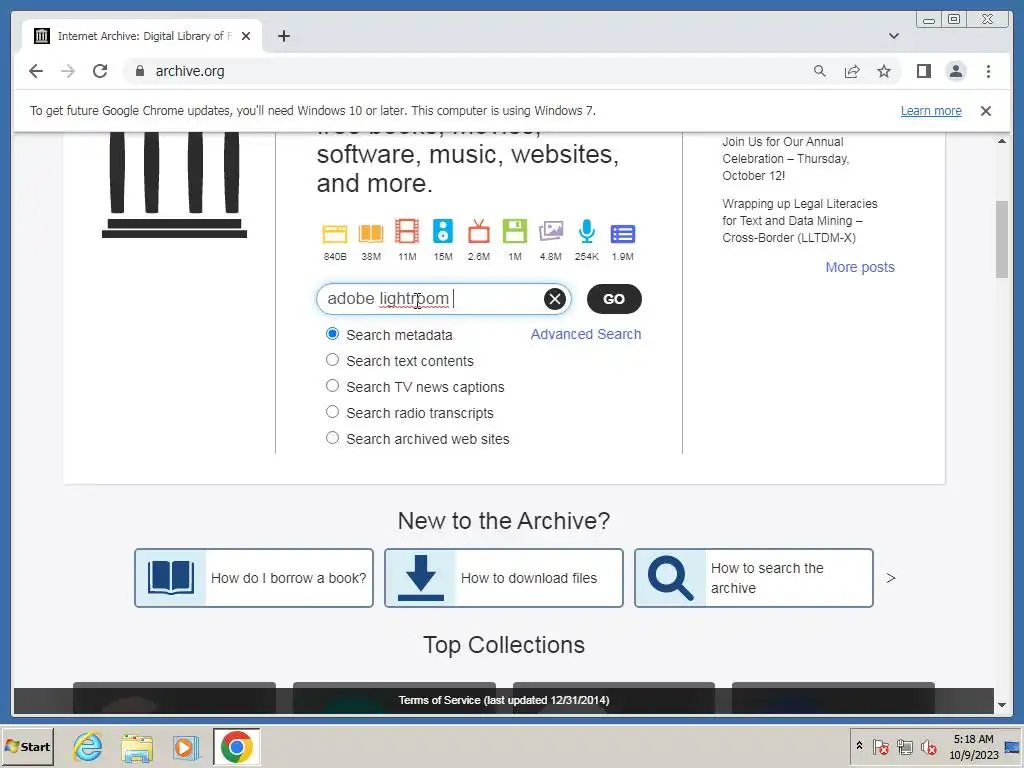The image size is (1024, 768).
Task: Click the address bar search zoom icon
Action: point(820,71)
